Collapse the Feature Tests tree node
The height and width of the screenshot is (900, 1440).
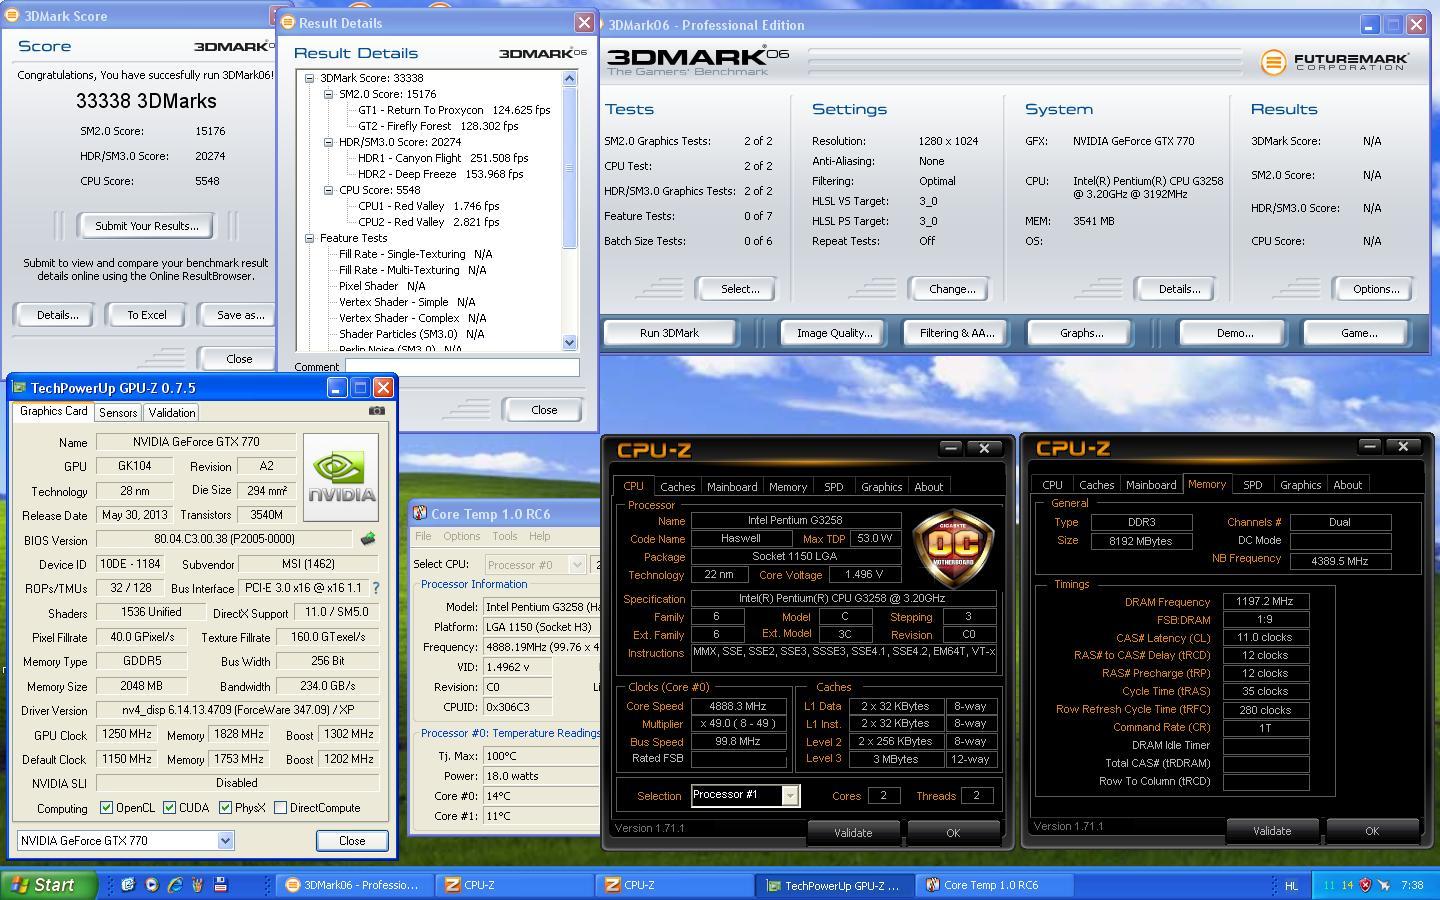point(310,238)
